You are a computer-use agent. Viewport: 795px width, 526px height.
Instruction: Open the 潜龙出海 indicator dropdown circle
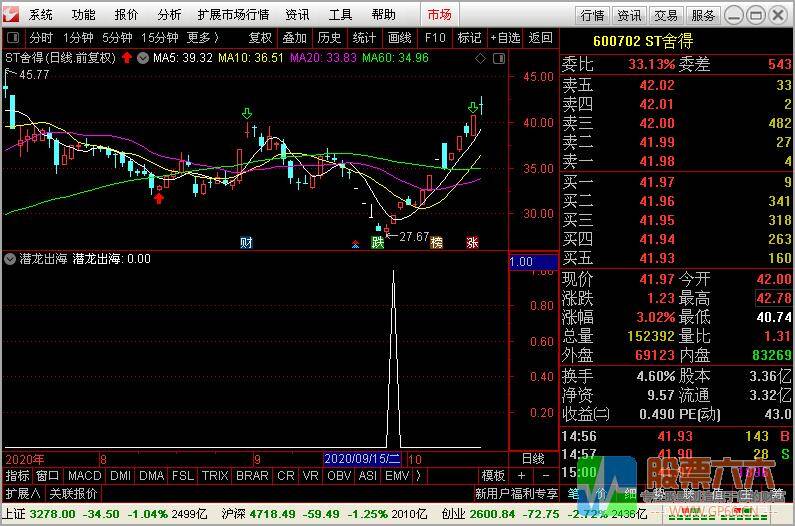coord(10,259)
